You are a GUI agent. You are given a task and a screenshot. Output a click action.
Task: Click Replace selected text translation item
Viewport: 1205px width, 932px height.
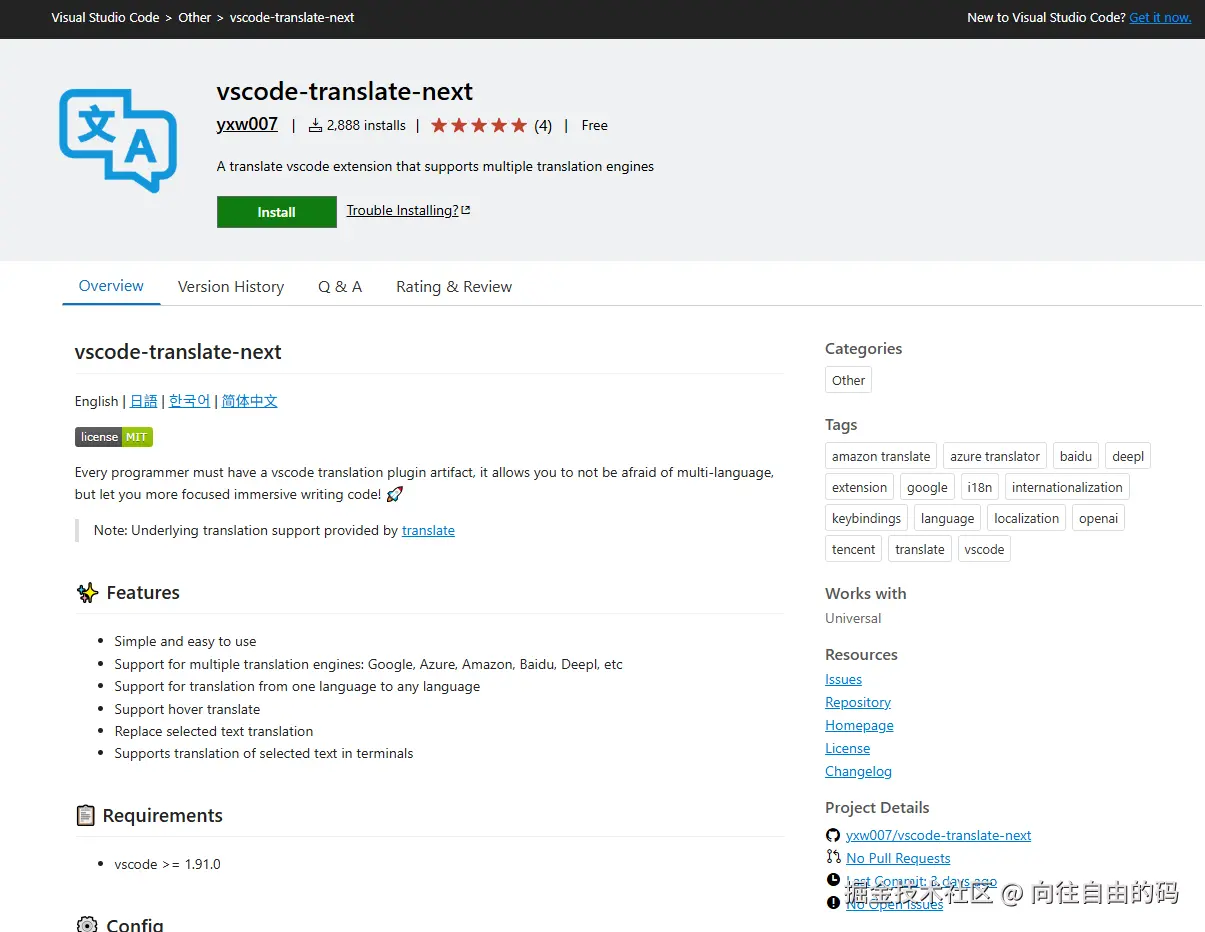[214, 731]
